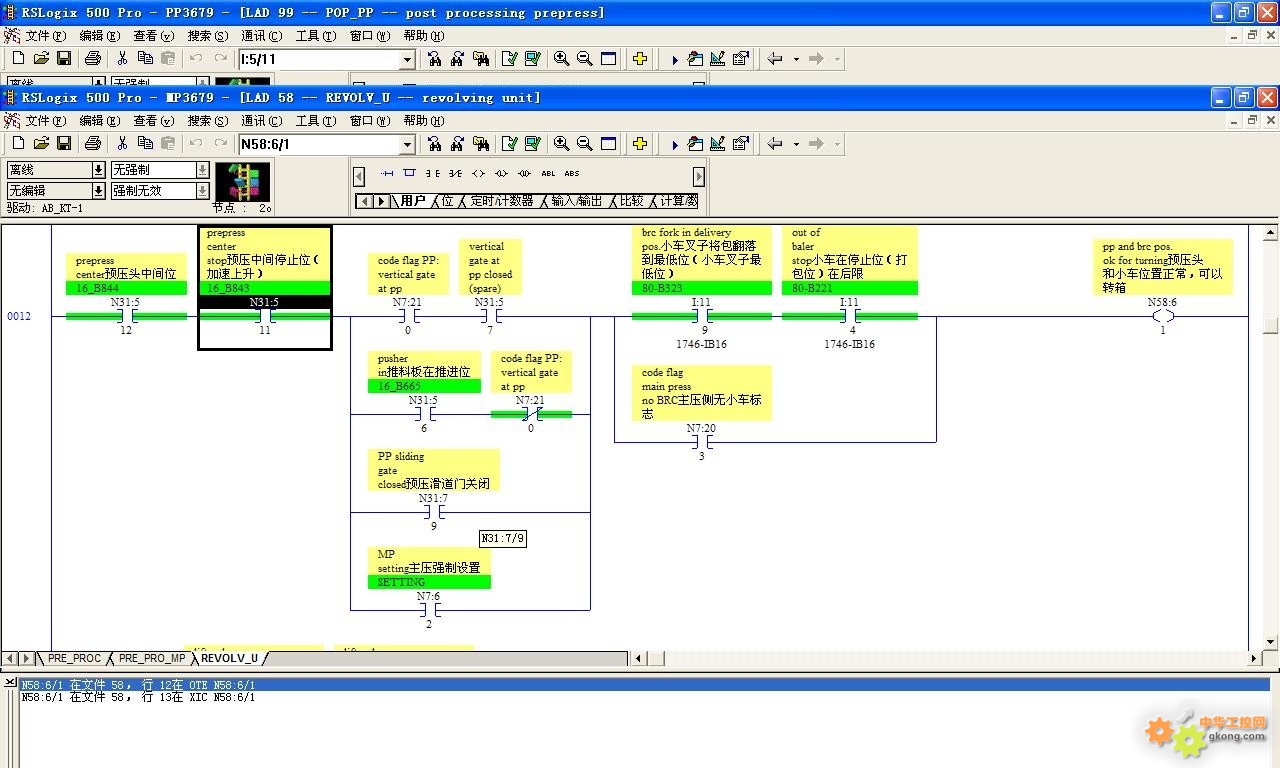Select the ABS instruction button
The image size is (1280, 768).
(x=572, y=173)
